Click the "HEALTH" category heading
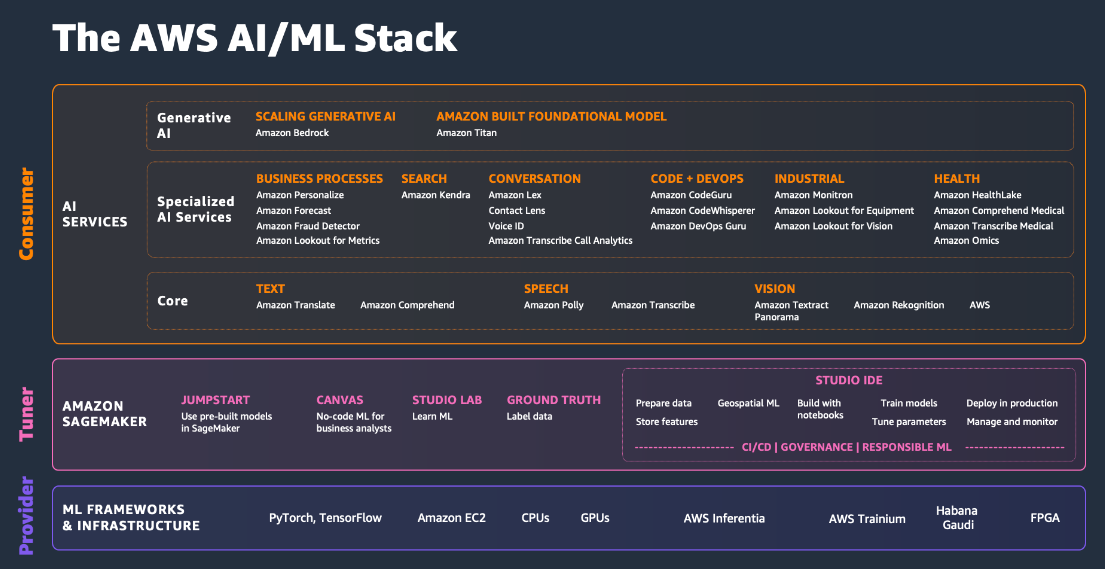This screenshot has width=1105, height=569. [957, 179]
